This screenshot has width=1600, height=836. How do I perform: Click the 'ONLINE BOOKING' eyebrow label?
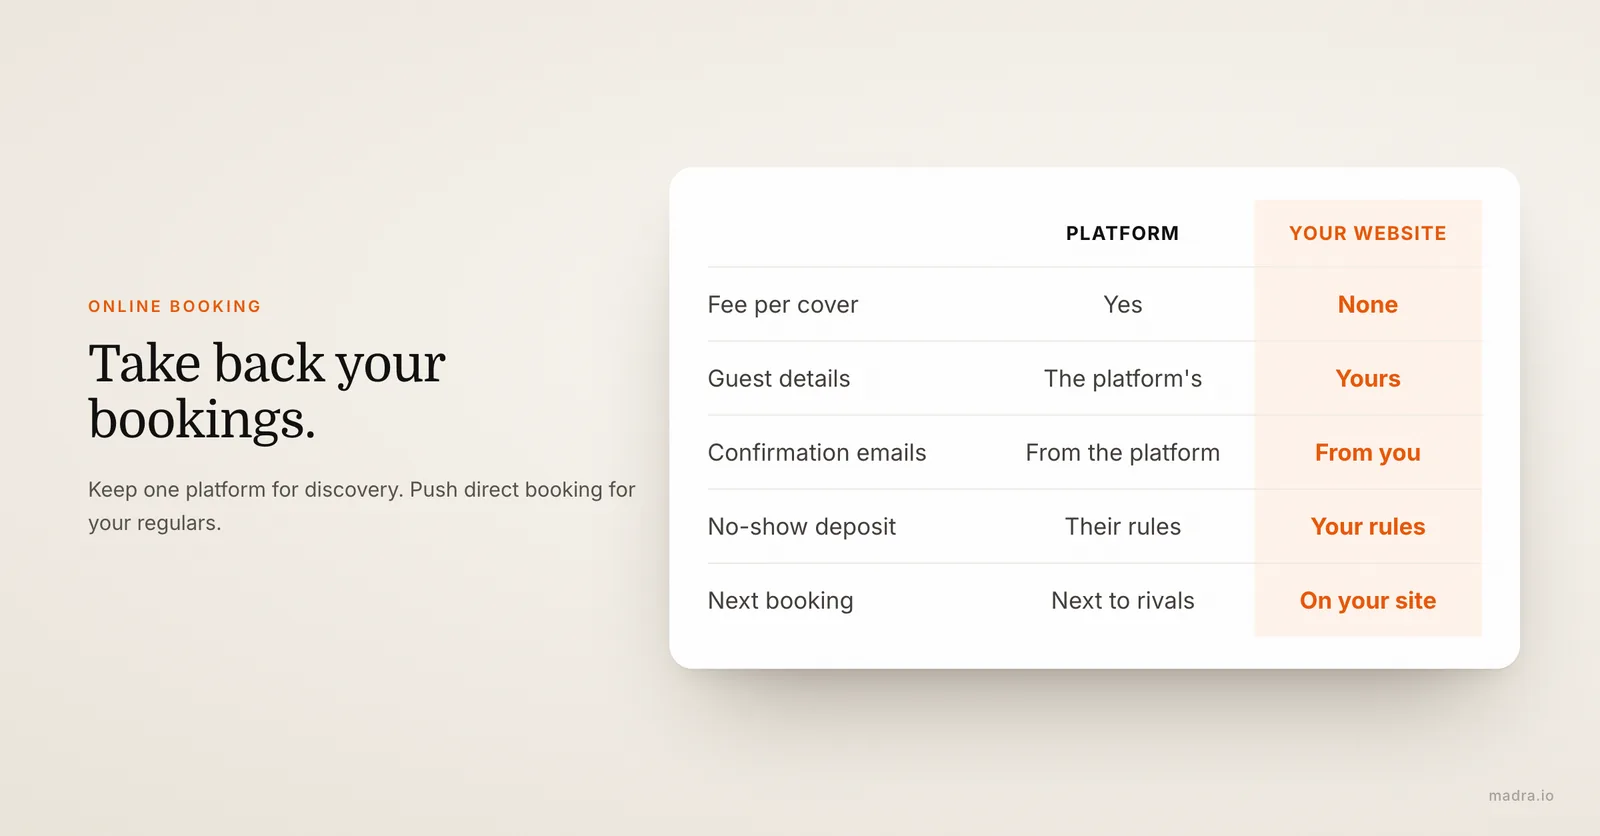[174, 306]
